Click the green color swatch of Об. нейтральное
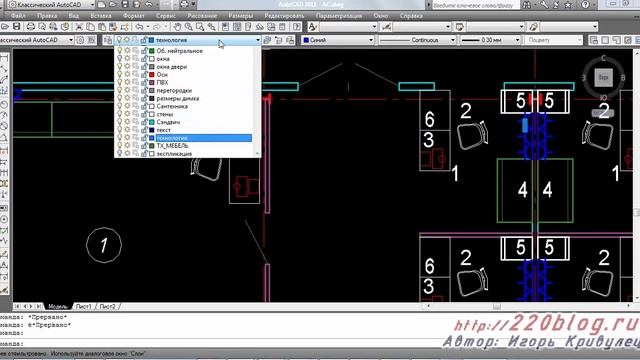Viewport: 640px width, 360px height. [x=152, y=51]
